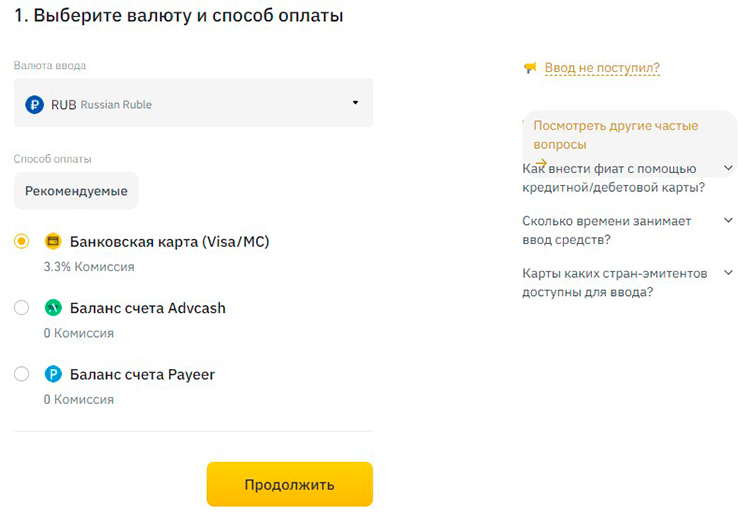The width and height of the screenshot is (748, 515).
Task: Click the megaphone icon near deposit help
Action: tap(530, 68)
